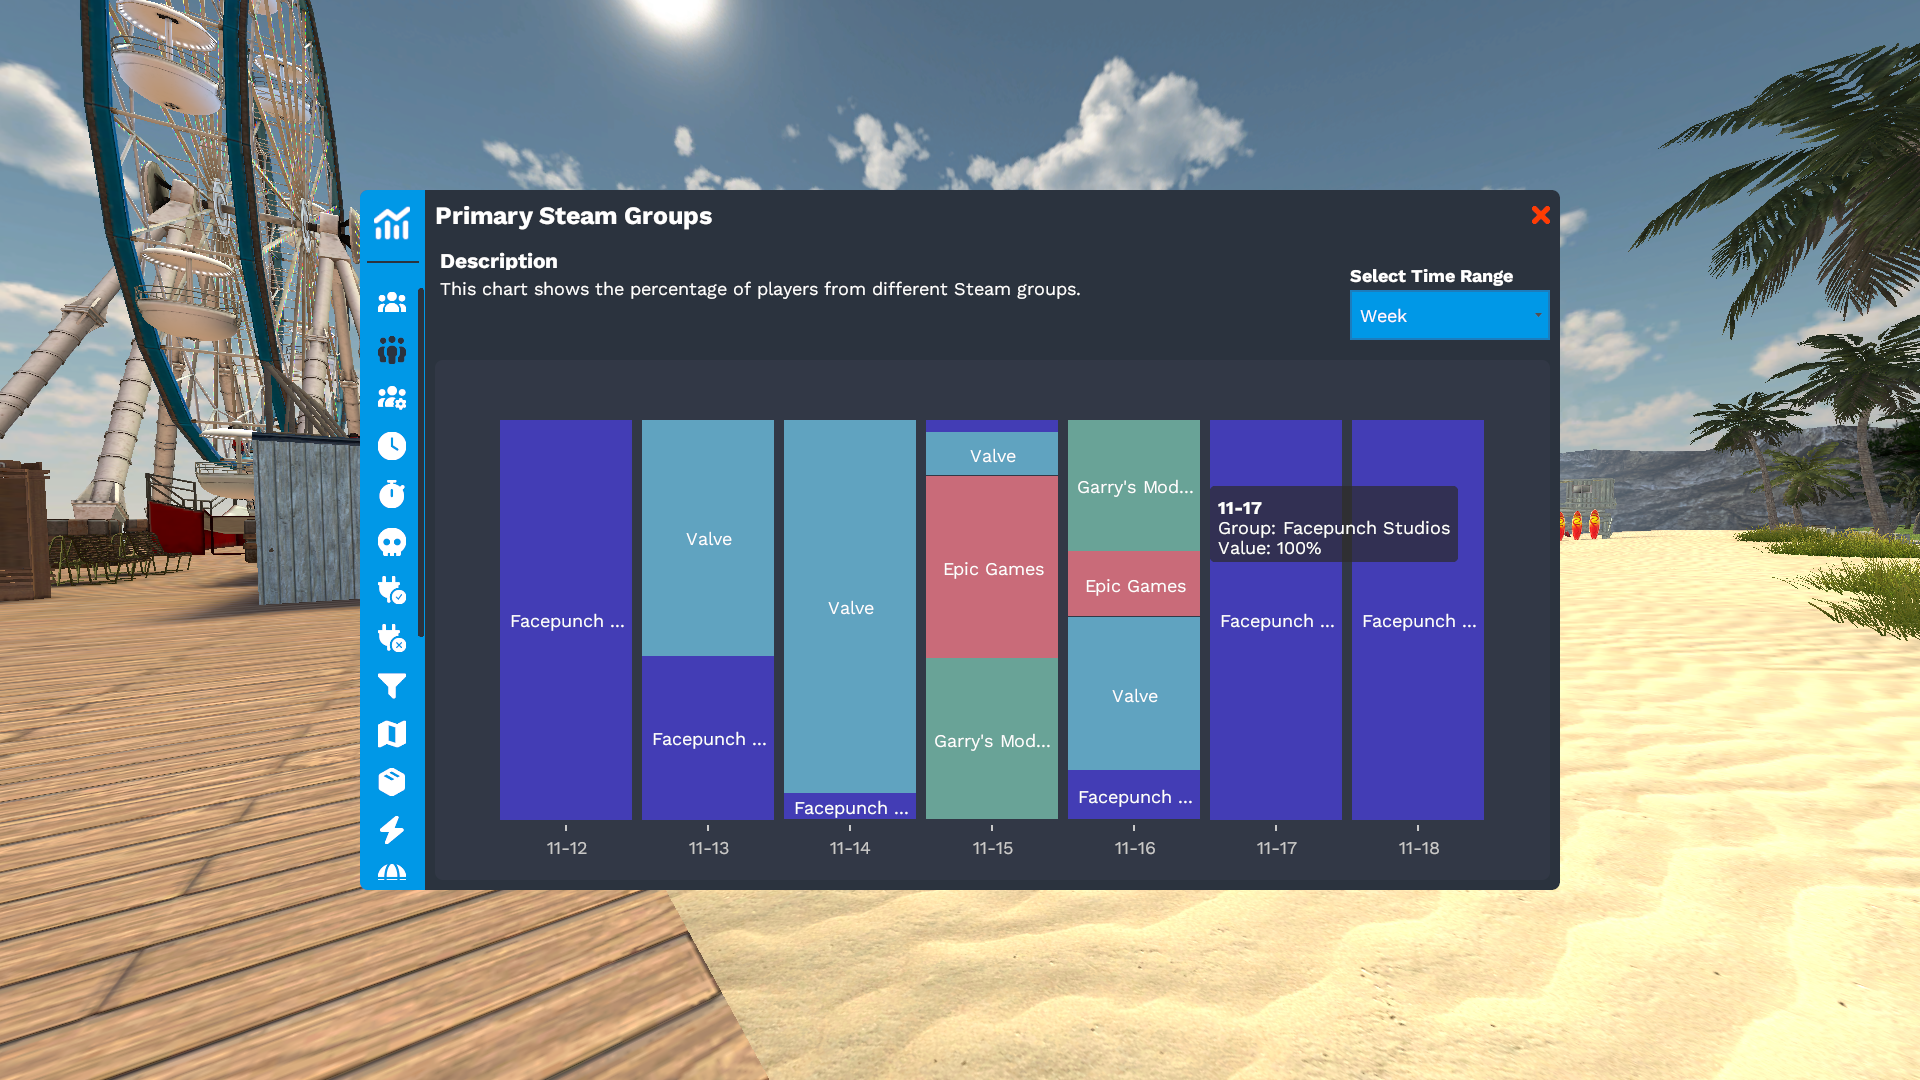Screen dimensions: 1920x1080
Task: Click the thin top segment of 11-15 bar
Action: click(x=992, y=426)
